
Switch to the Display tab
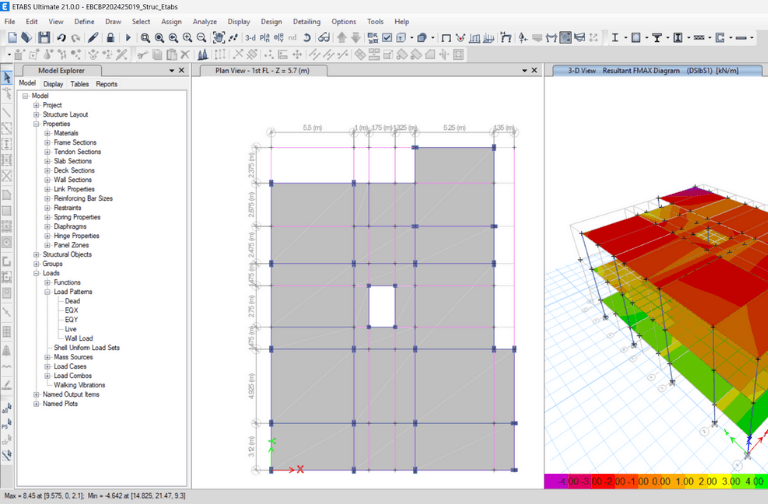53,84
